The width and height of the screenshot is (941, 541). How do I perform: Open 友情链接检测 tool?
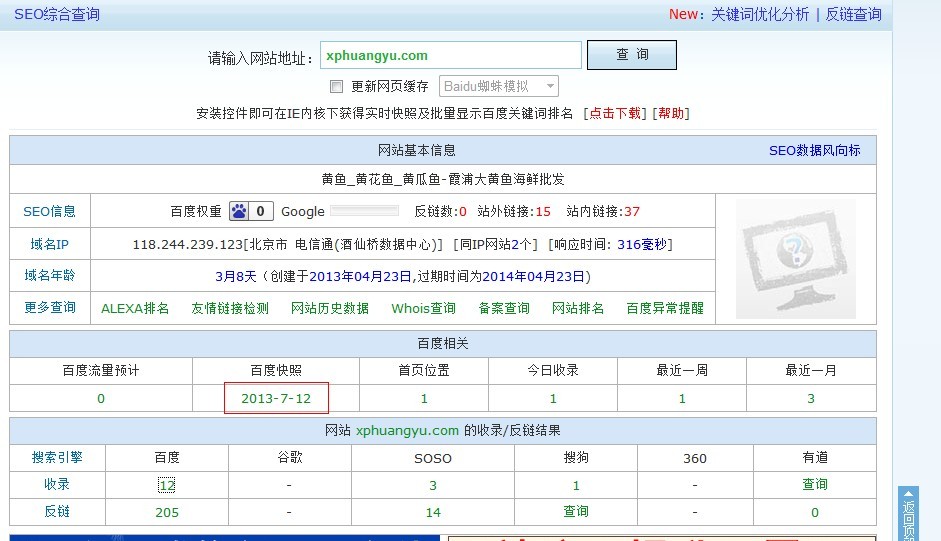(x=230, y=309)
